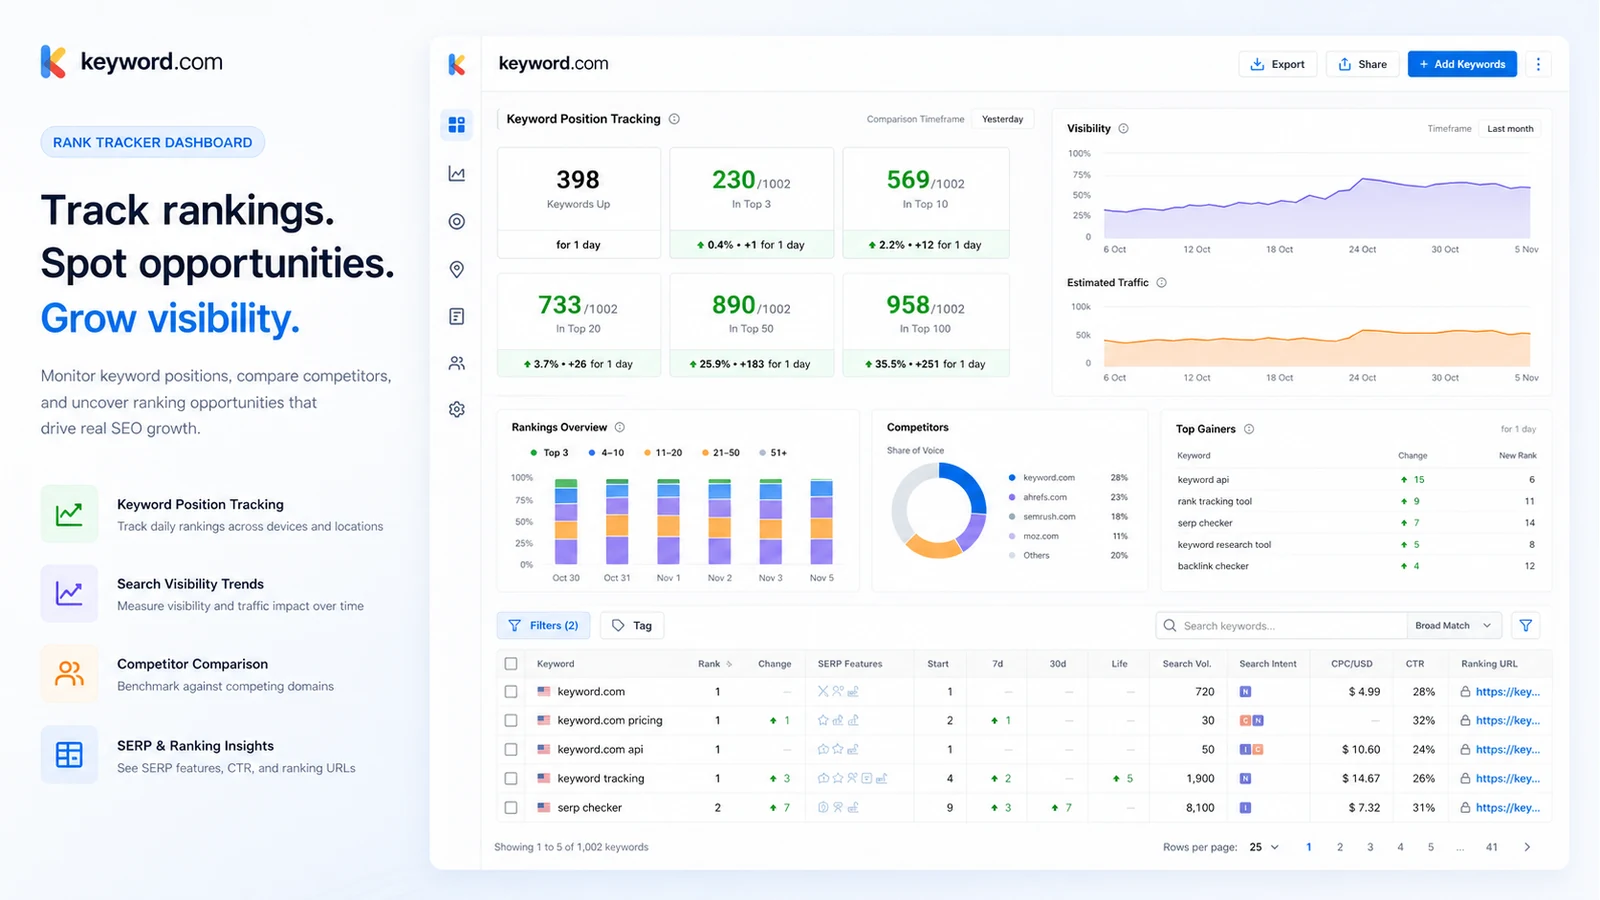
Task: Click the search intent badge for serp checker
Action: (x=1245, y=807)
